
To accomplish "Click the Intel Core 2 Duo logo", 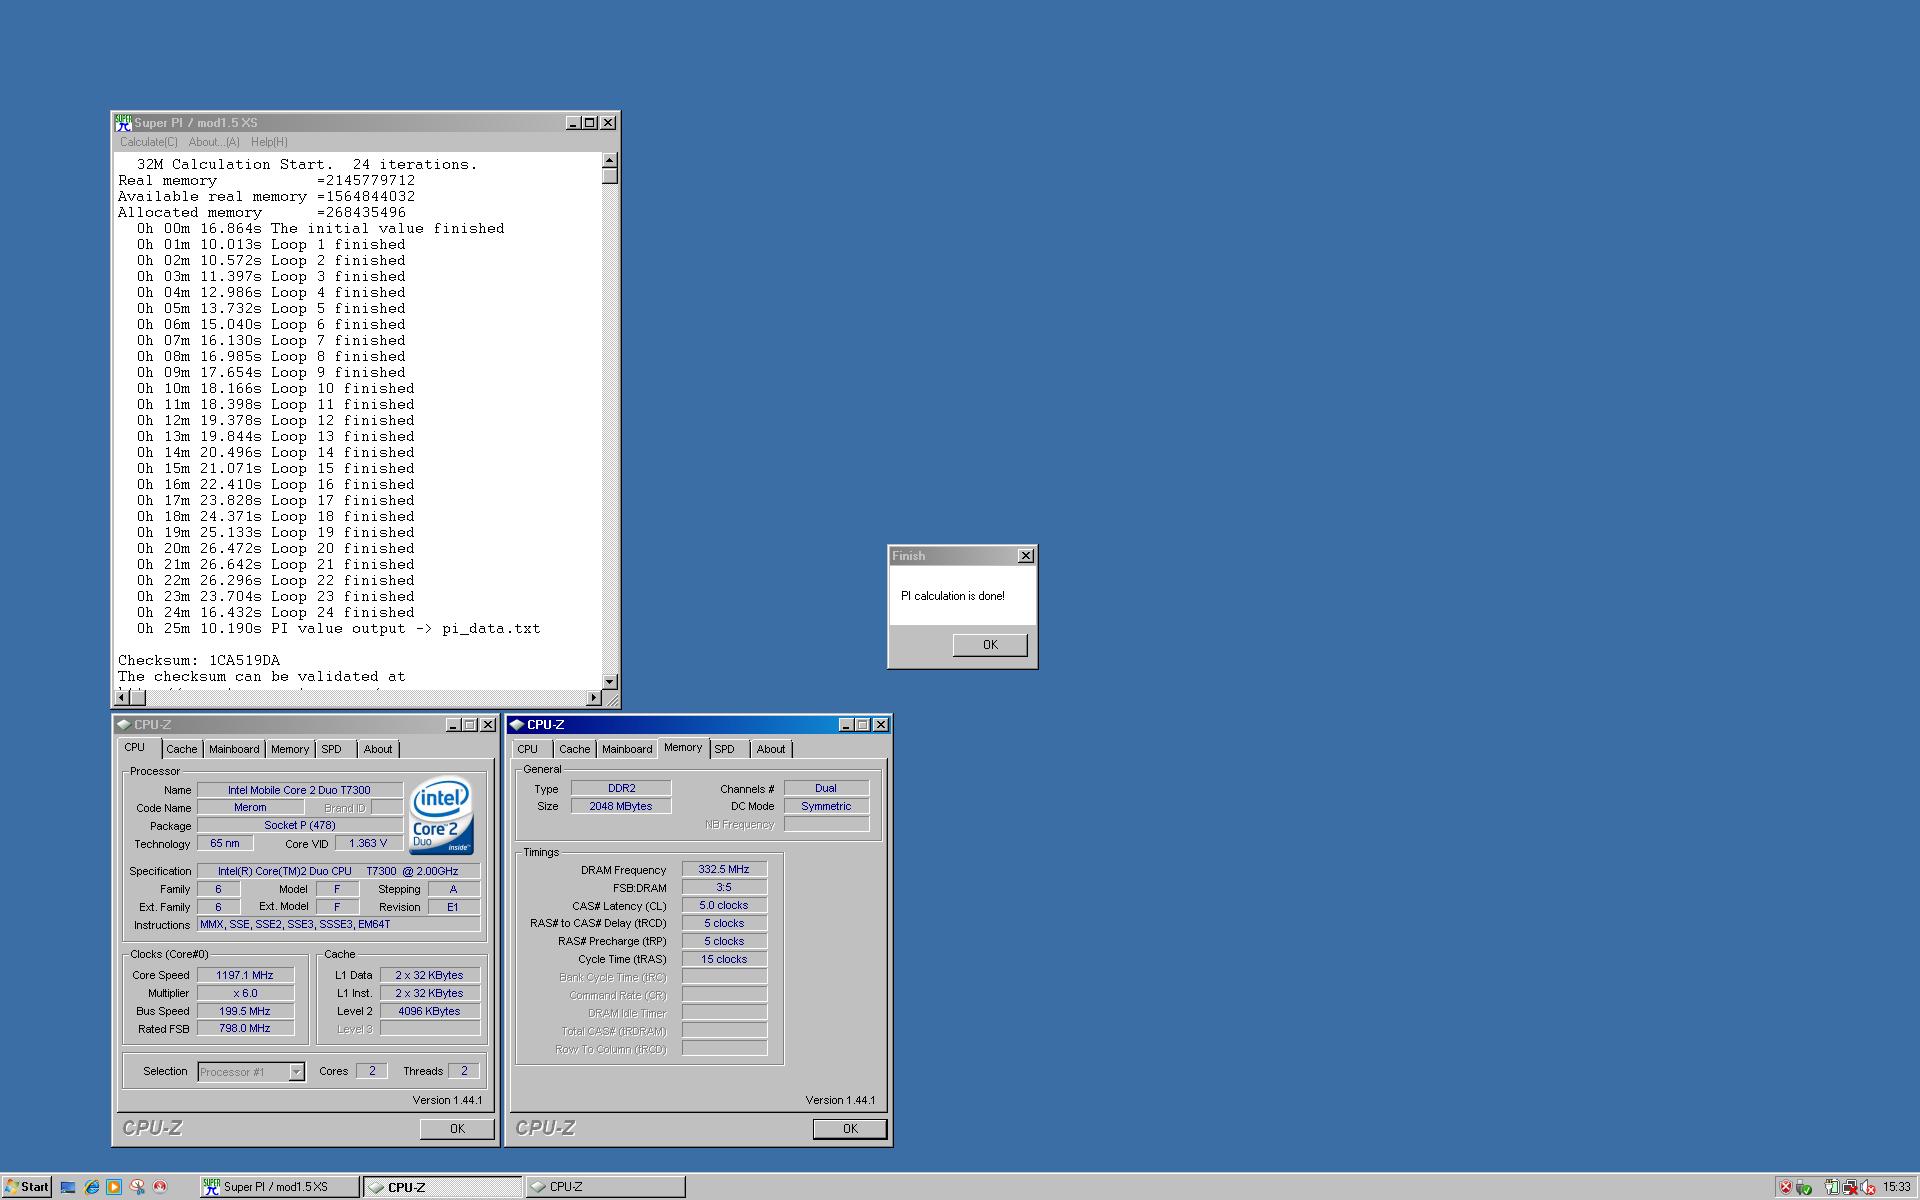I will point(441,816).
